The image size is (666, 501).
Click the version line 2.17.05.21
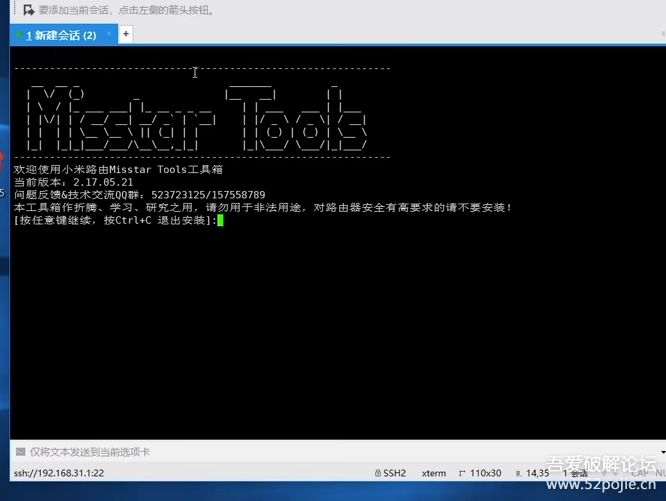(73, 182)
